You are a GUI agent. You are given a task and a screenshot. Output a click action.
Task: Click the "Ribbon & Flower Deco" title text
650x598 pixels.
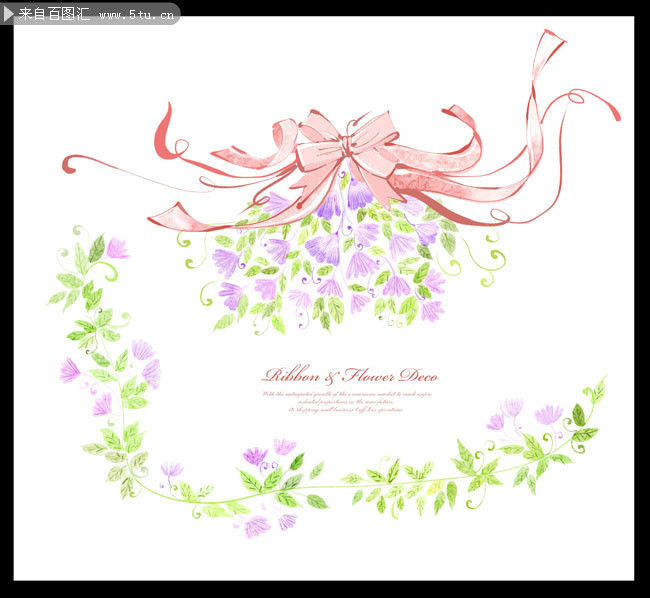[349, 375]
